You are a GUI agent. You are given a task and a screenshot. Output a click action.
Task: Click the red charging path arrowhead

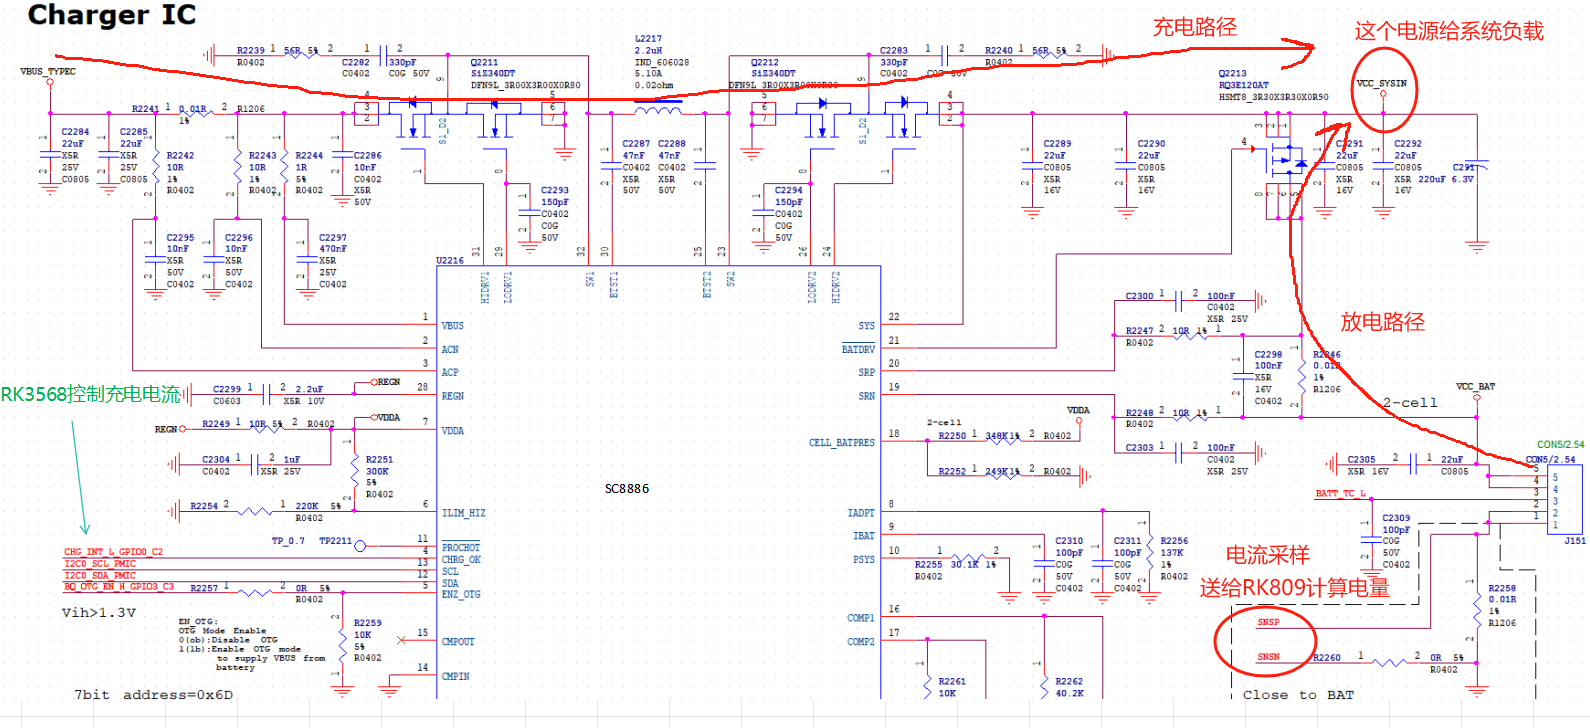[x=1300, y=46]
